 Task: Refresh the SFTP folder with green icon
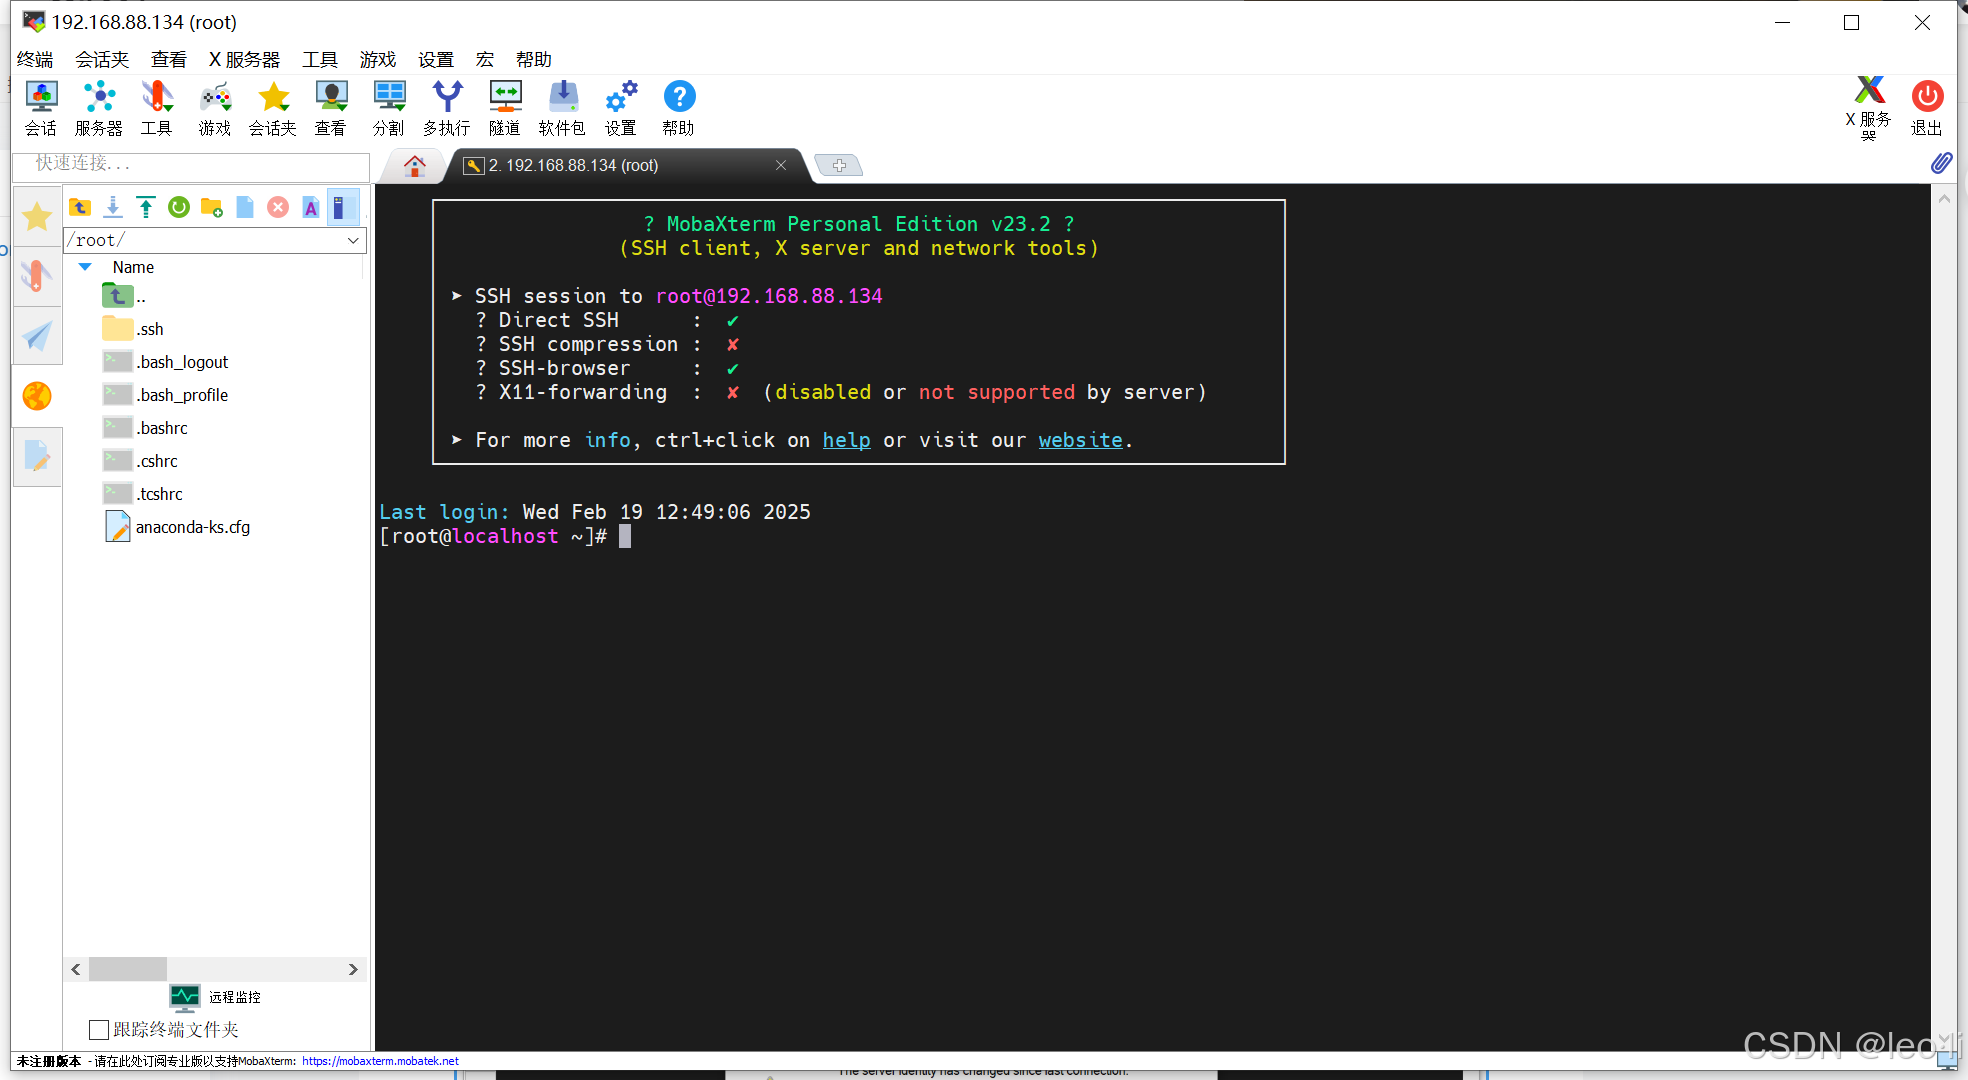click(x=179, y=207)
